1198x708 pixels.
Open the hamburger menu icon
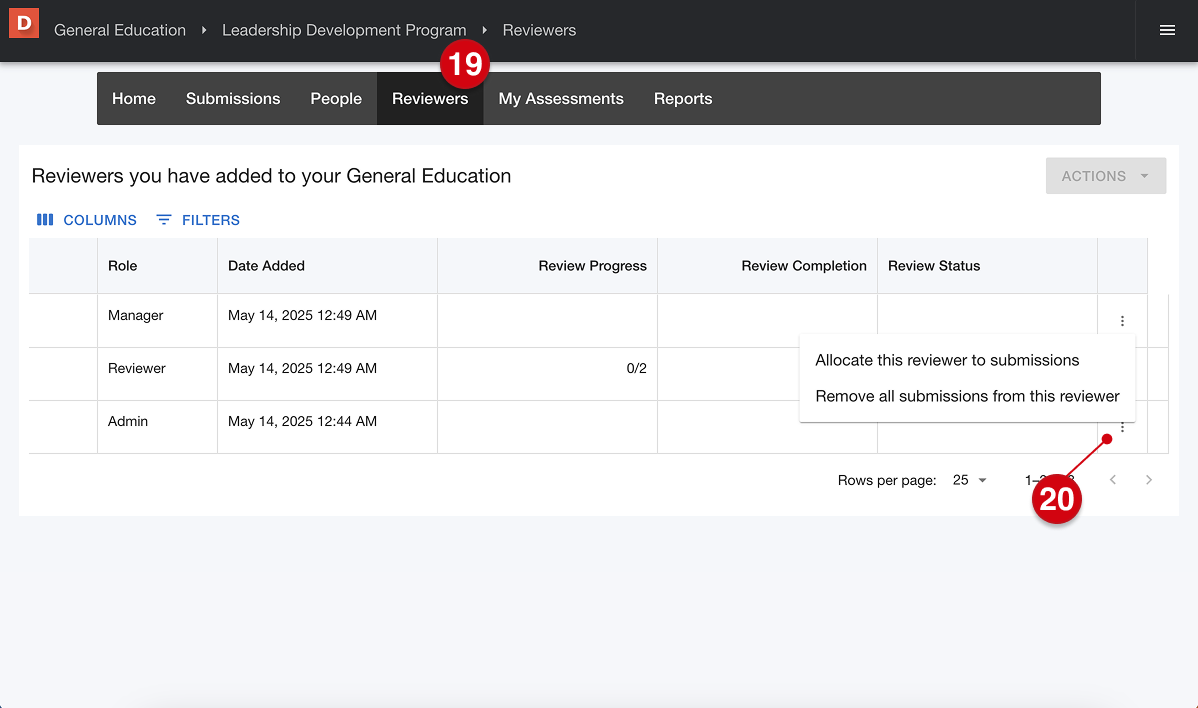pyautogui.click(x=1167, y=31)
